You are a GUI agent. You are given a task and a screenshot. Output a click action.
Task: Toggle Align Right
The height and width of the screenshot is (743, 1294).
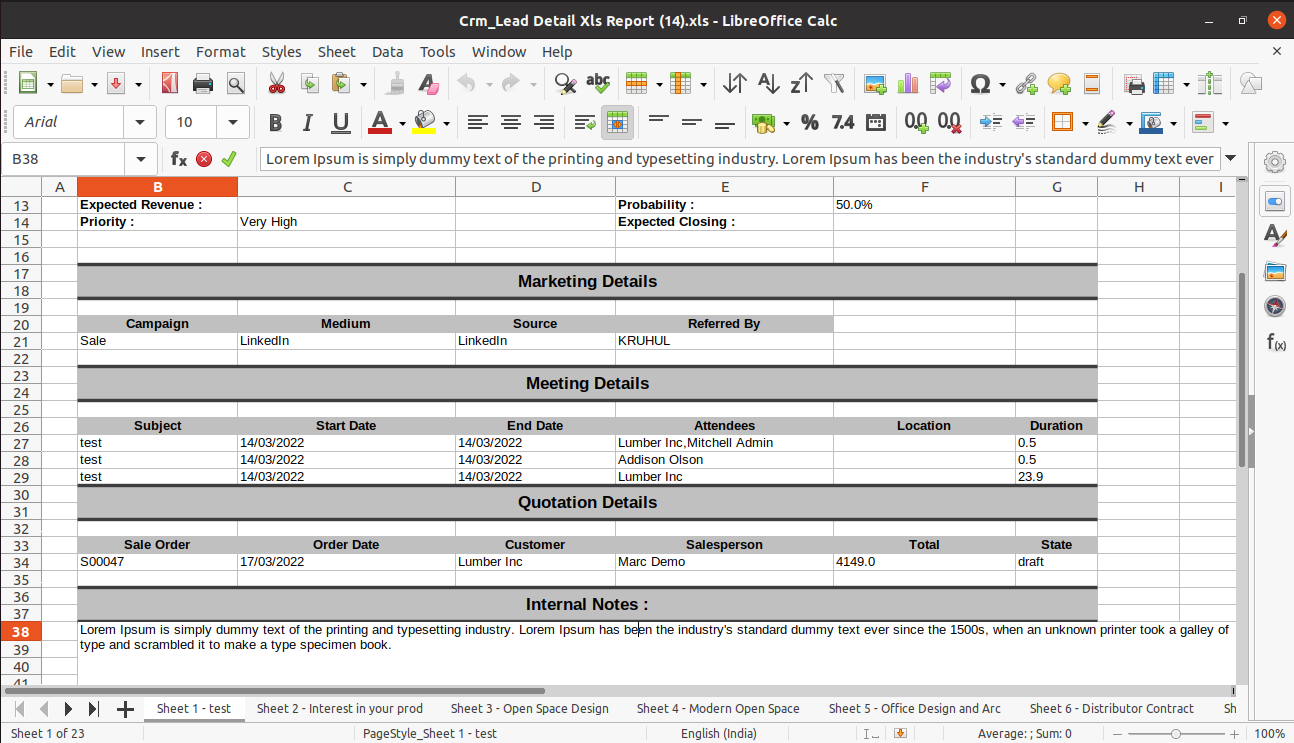click(x=544, y=122)
